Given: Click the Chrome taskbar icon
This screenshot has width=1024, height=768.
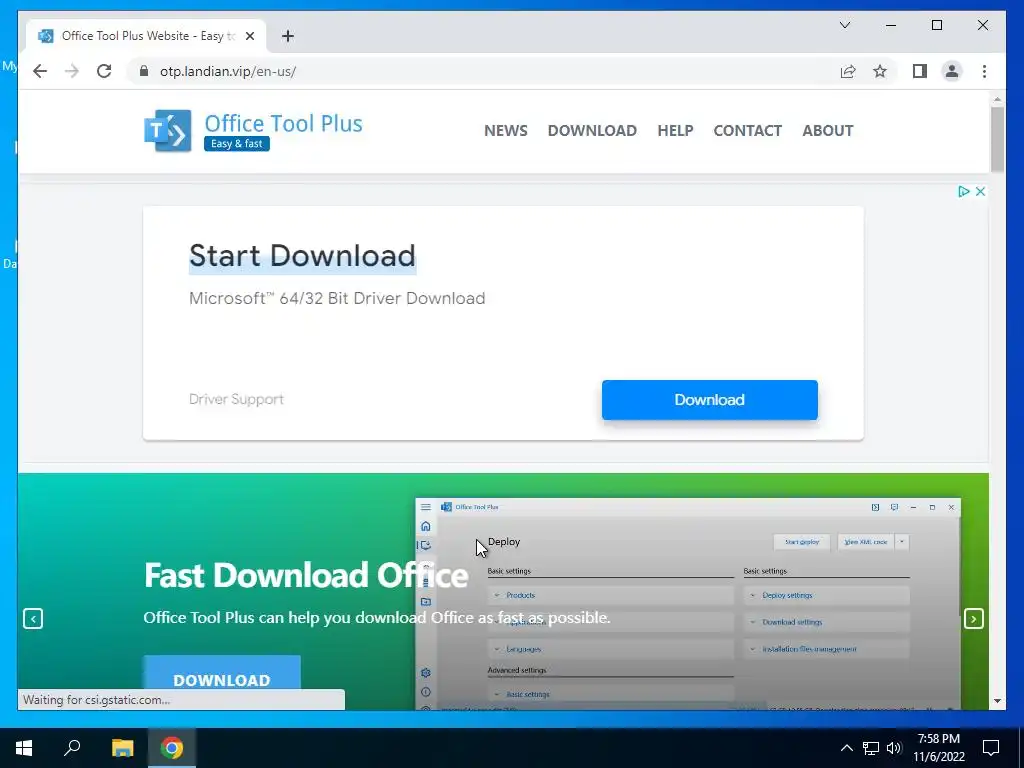Looking at the screenshot, I should (172, 748).
